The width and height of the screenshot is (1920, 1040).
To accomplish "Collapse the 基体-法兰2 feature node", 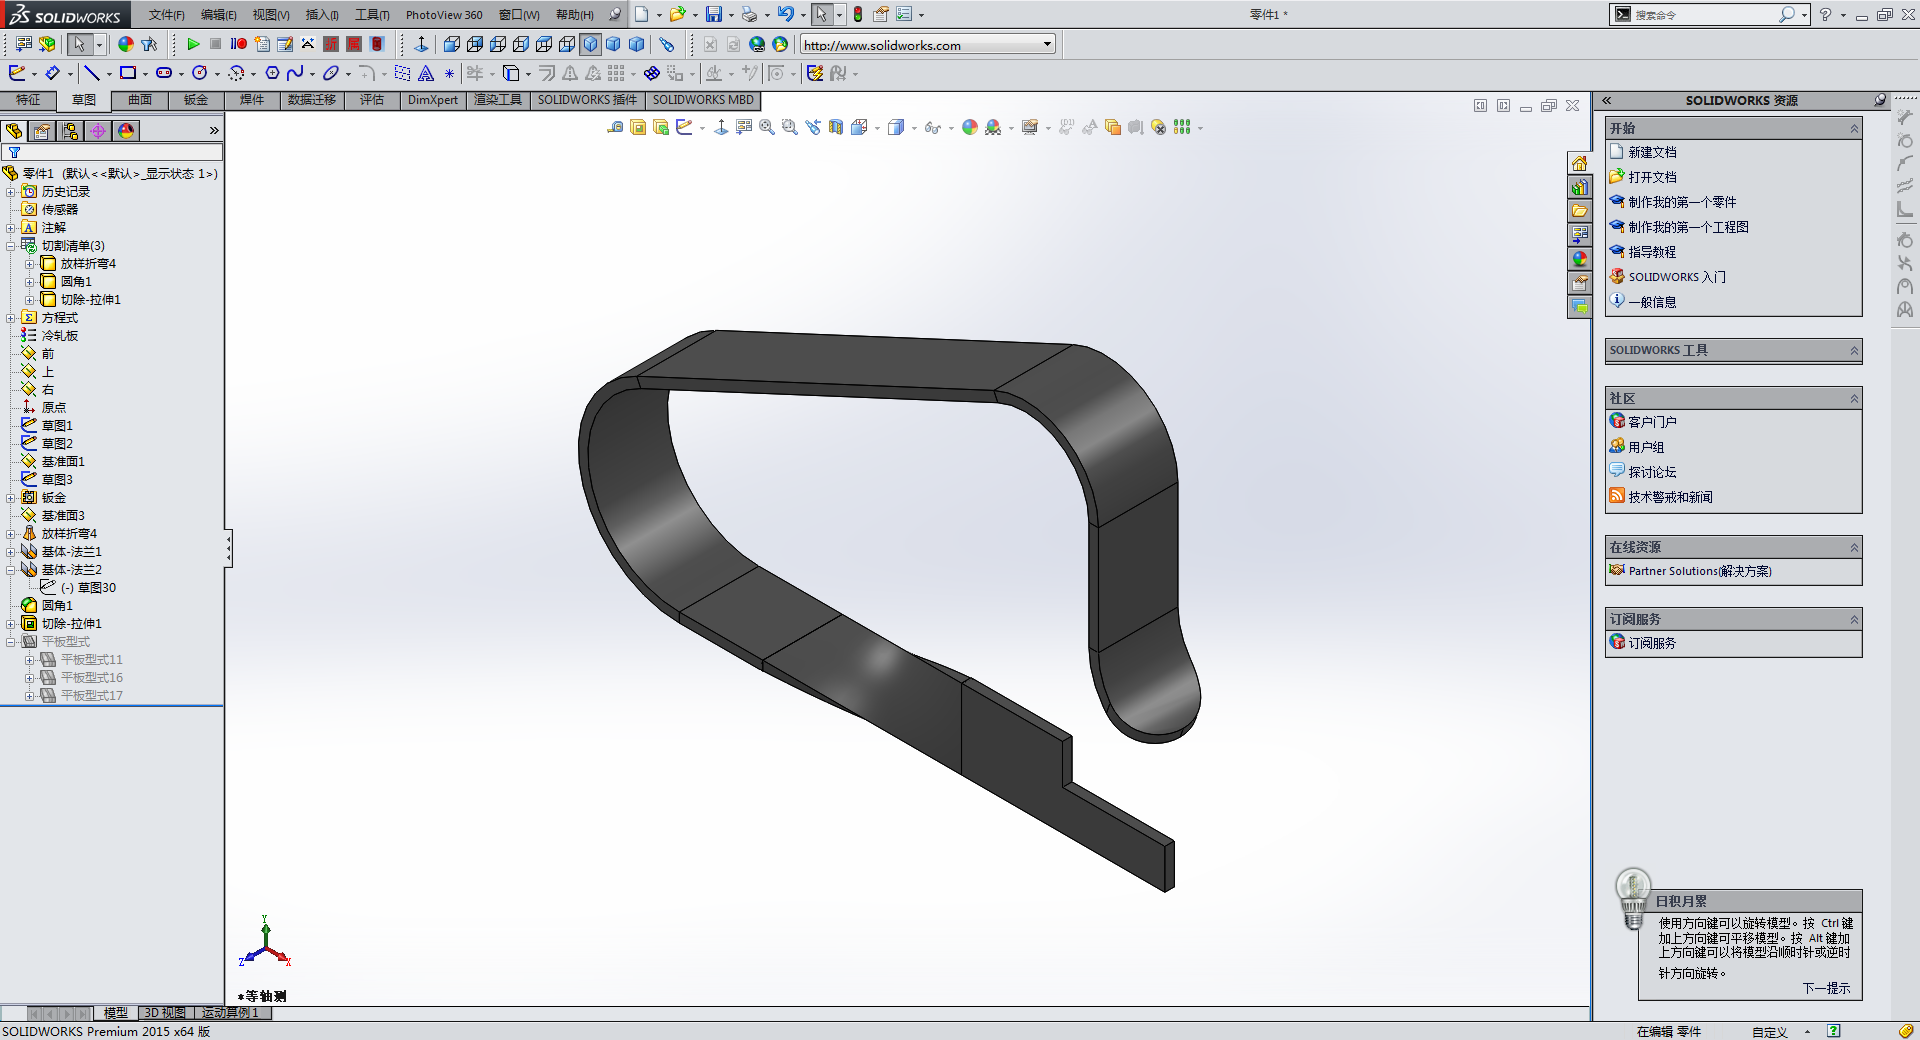I will pos(11,570).
